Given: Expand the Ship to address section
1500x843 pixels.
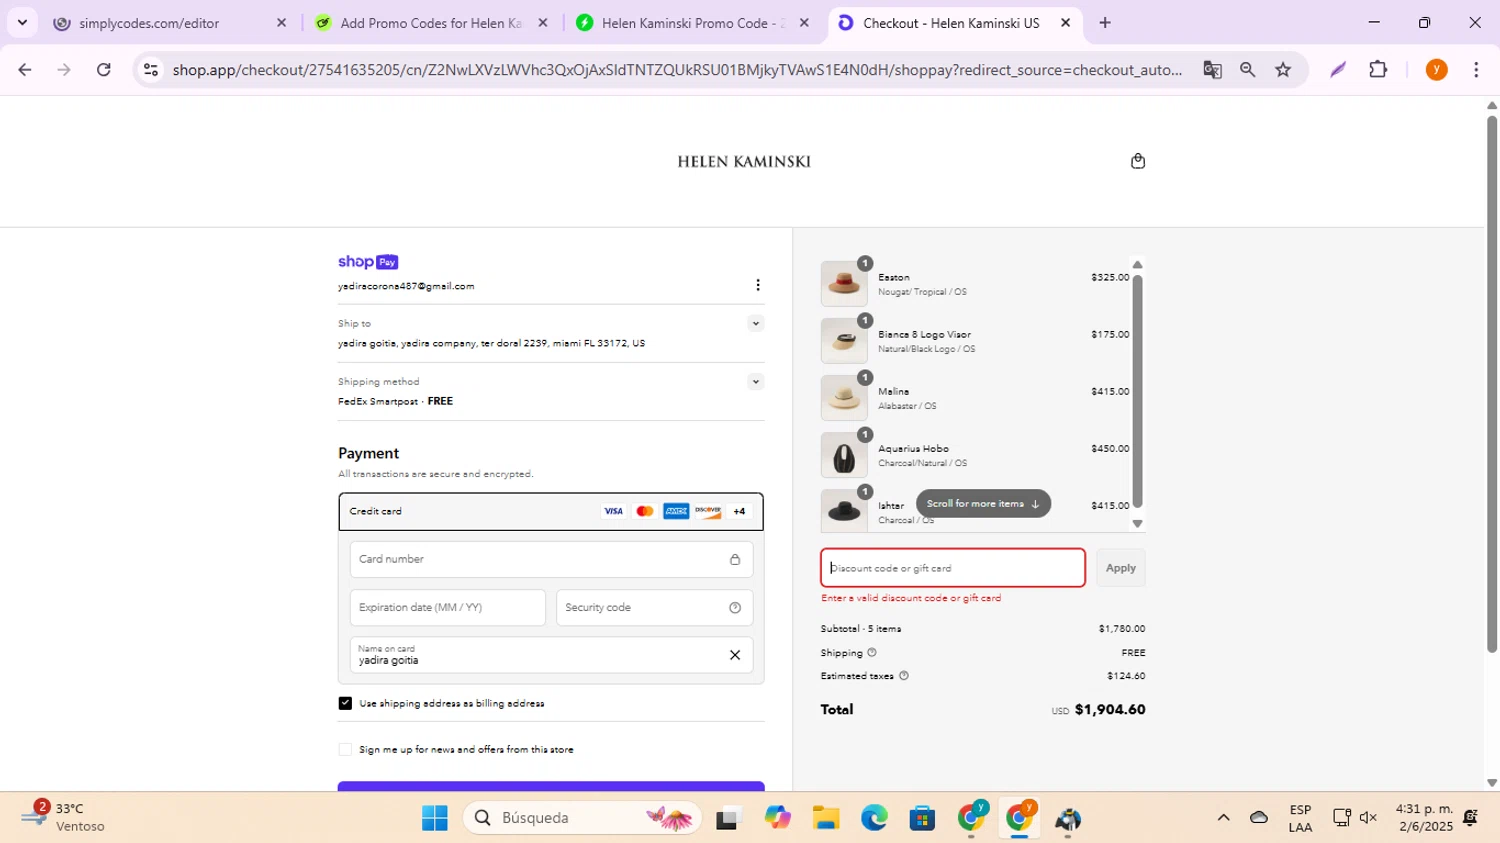Looking at the screenshot, I should pyautogui.click(x=756, y=323).
